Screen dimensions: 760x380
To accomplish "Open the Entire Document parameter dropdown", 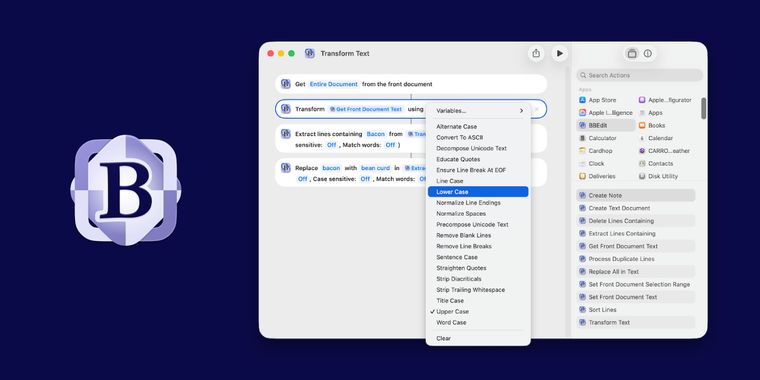I will 333,84.
